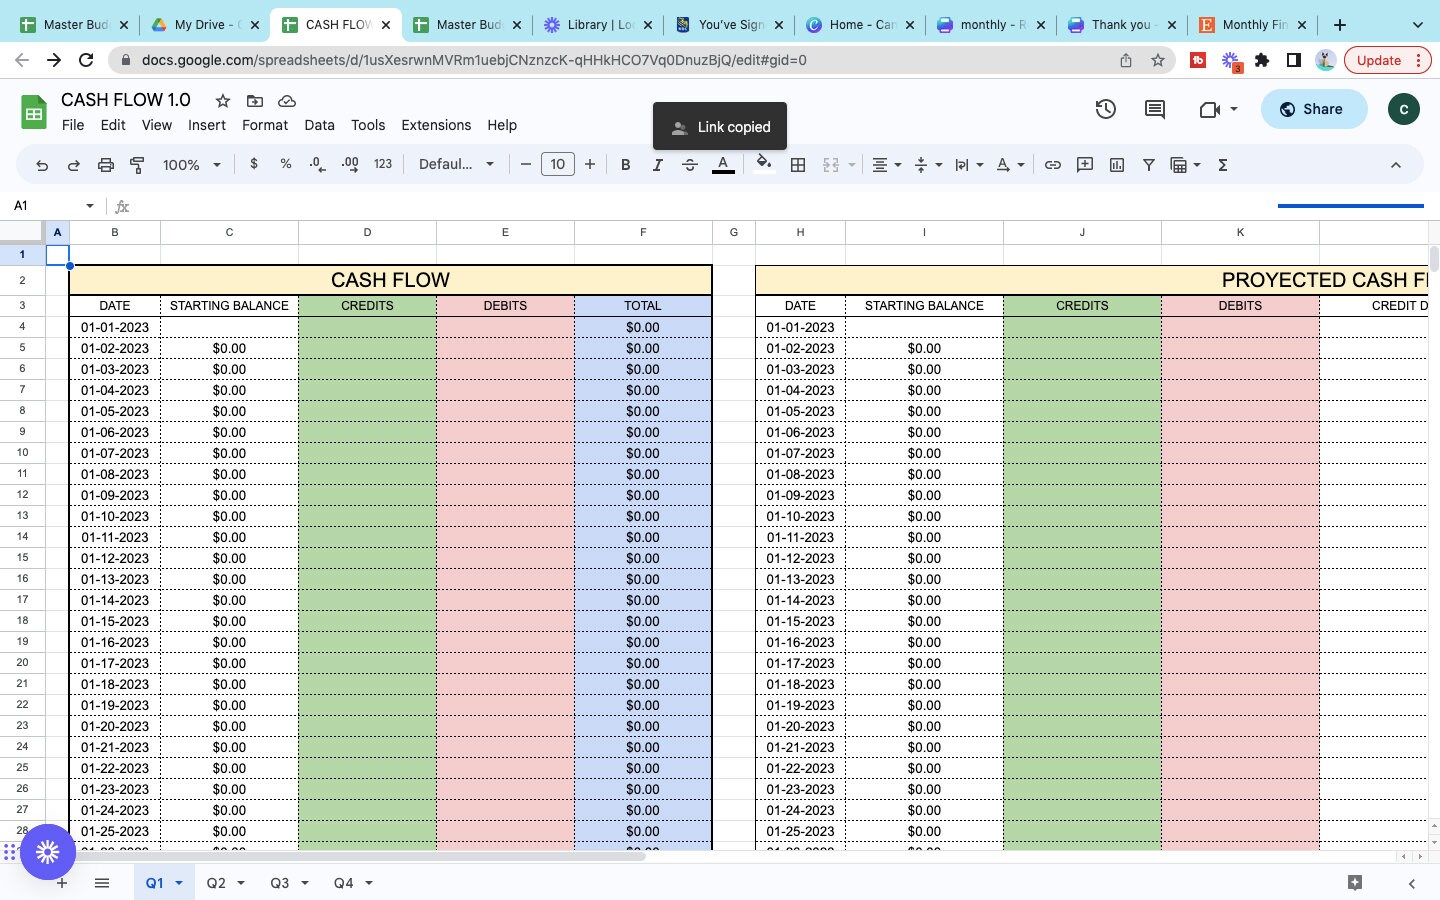Format selection as currency
The image size is (1440, 900).
coord(253,164)
